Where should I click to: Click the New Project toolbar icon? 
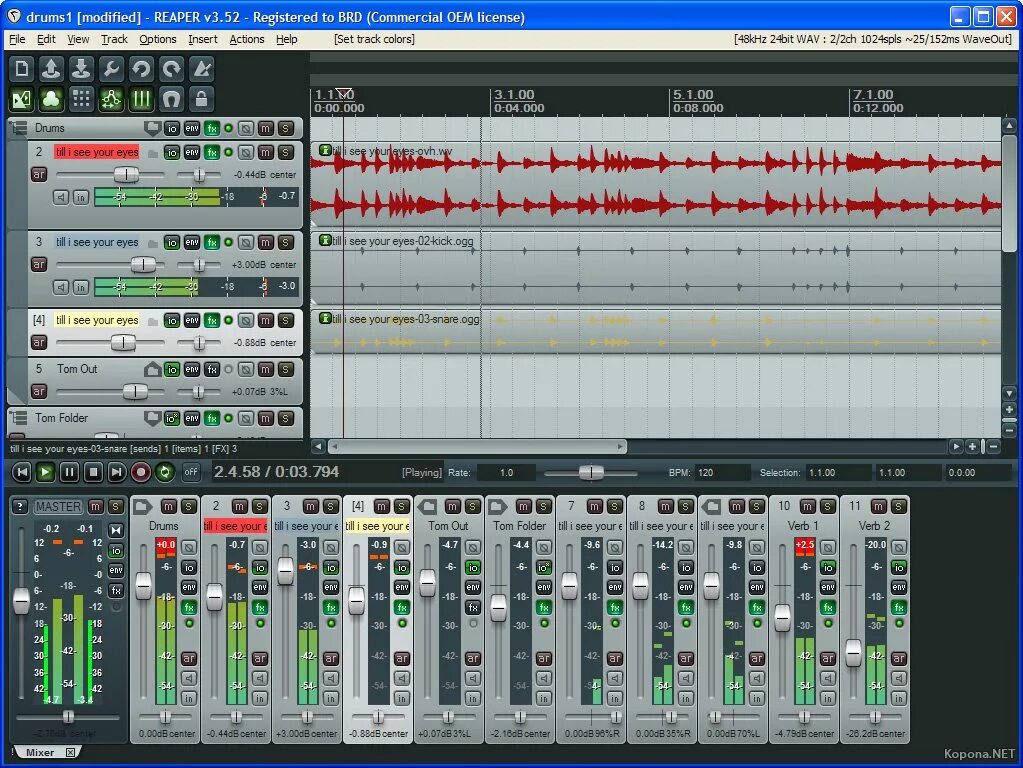pos(22,69)
